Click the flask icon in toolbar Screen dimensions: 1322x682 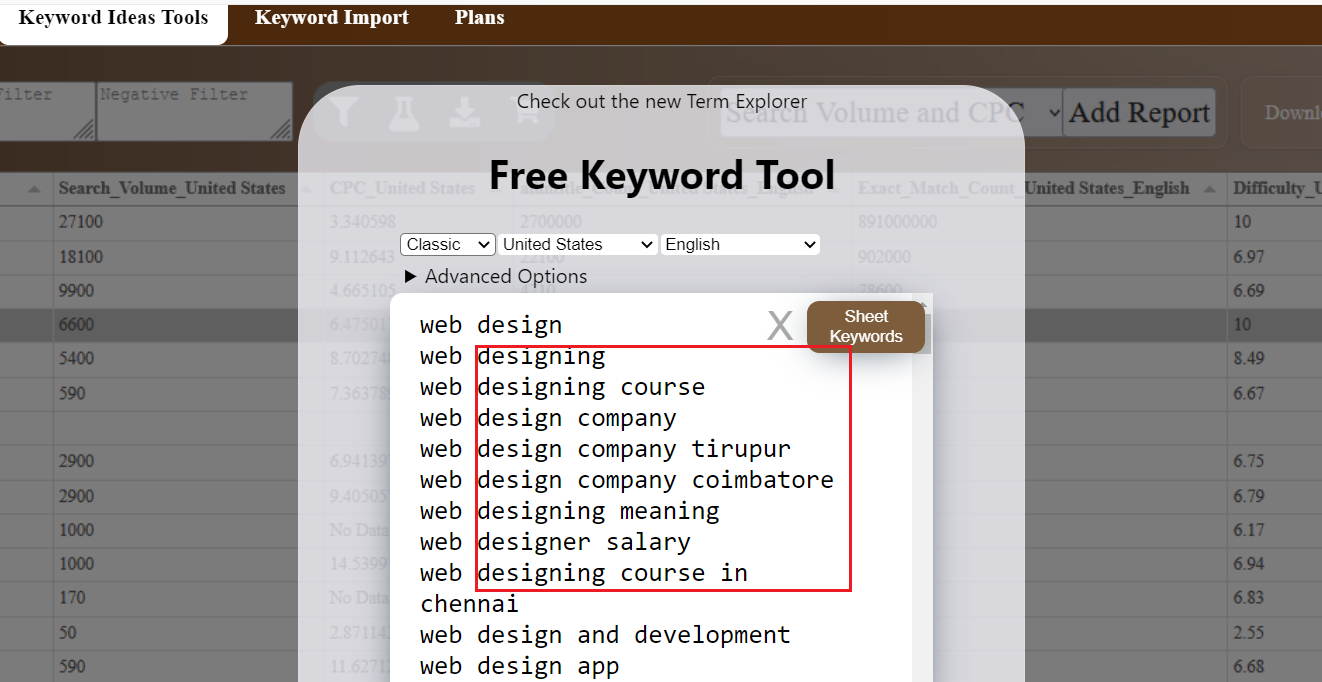(x=404, y=113)
